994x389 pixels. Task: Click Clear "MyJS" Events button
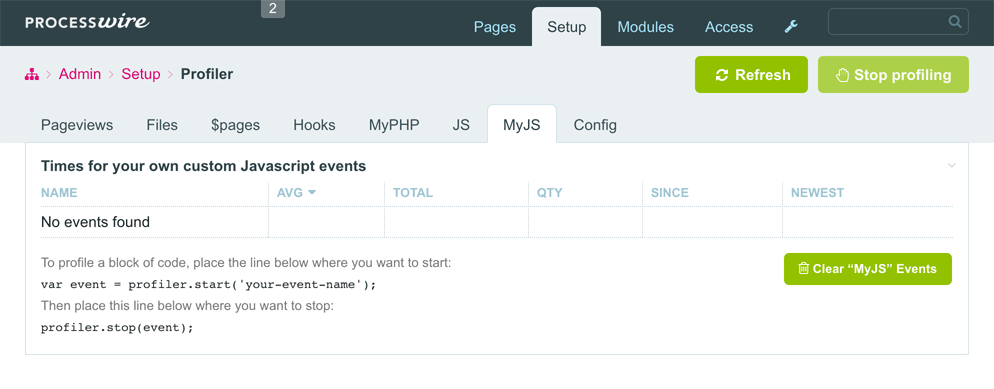[x=868, y=269]
